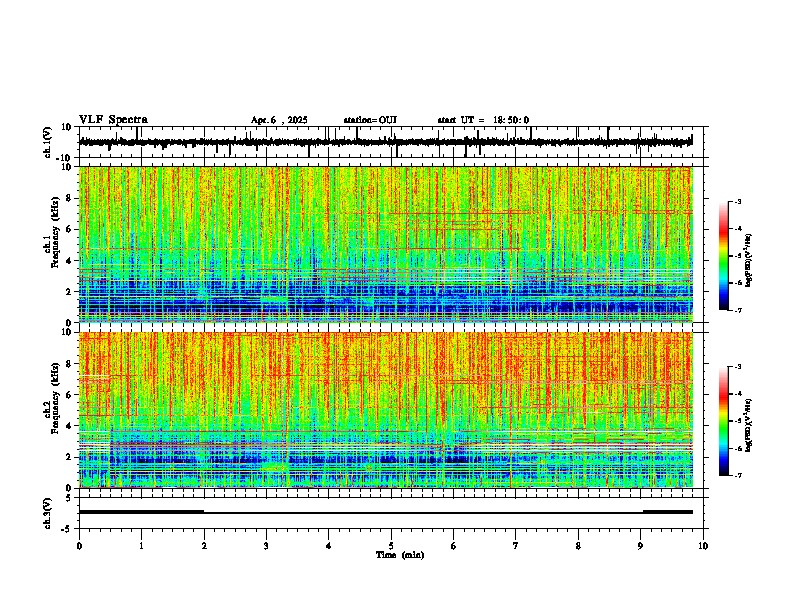Click the "6" tick on ch.2 frequency axis
Viewport: 792px width, 612px height.
(69, 395)
